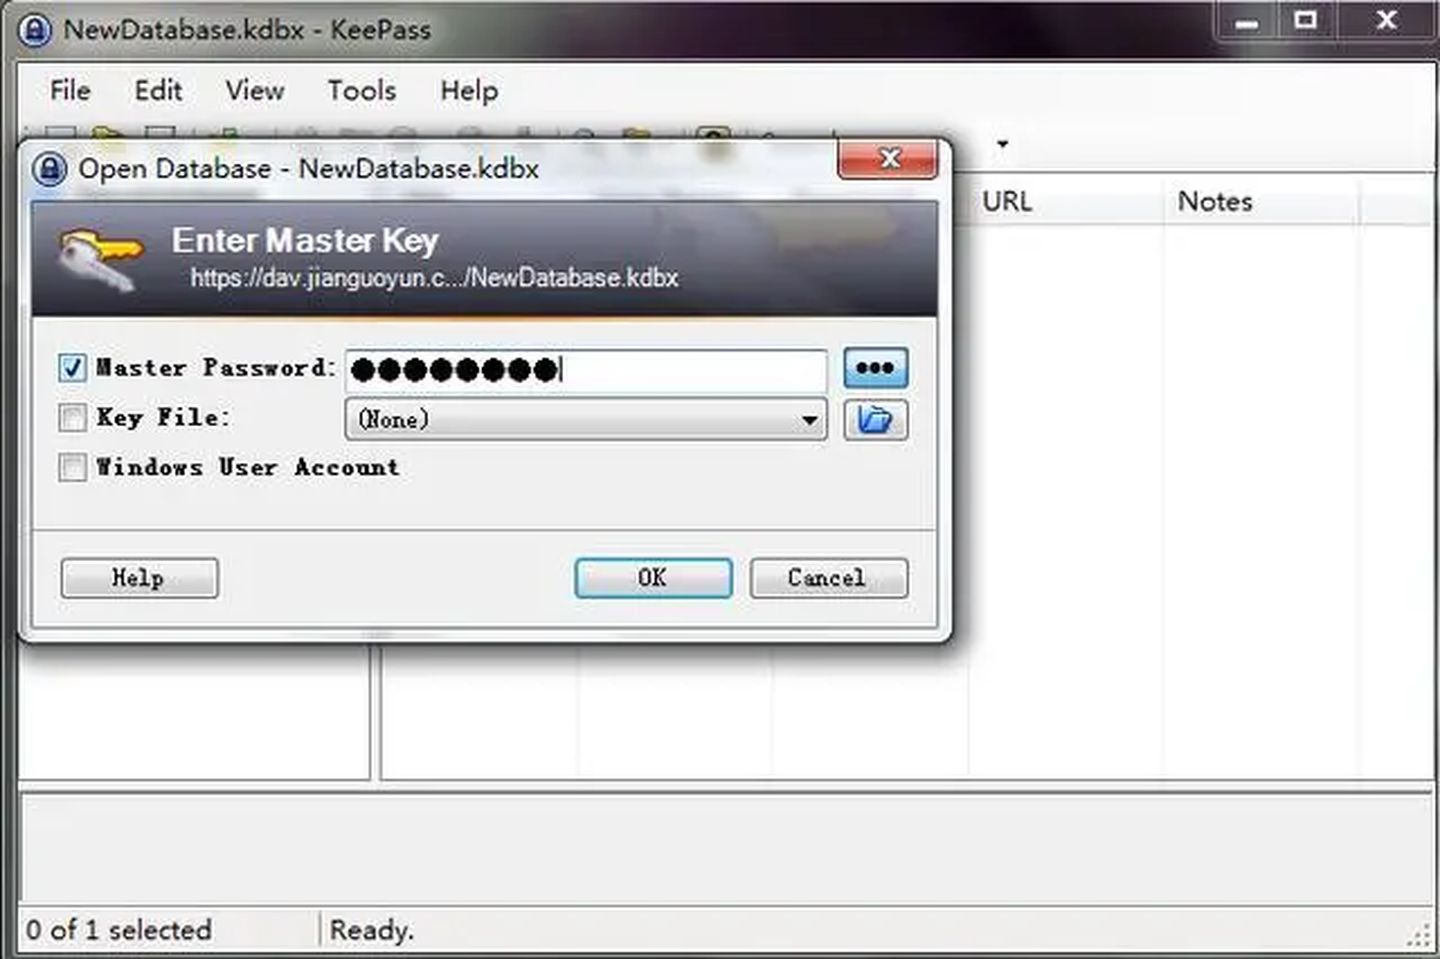1440x959 pixels.
Task: Click the Open Database dialog lock icon
Action: click(x=49, y=168)
